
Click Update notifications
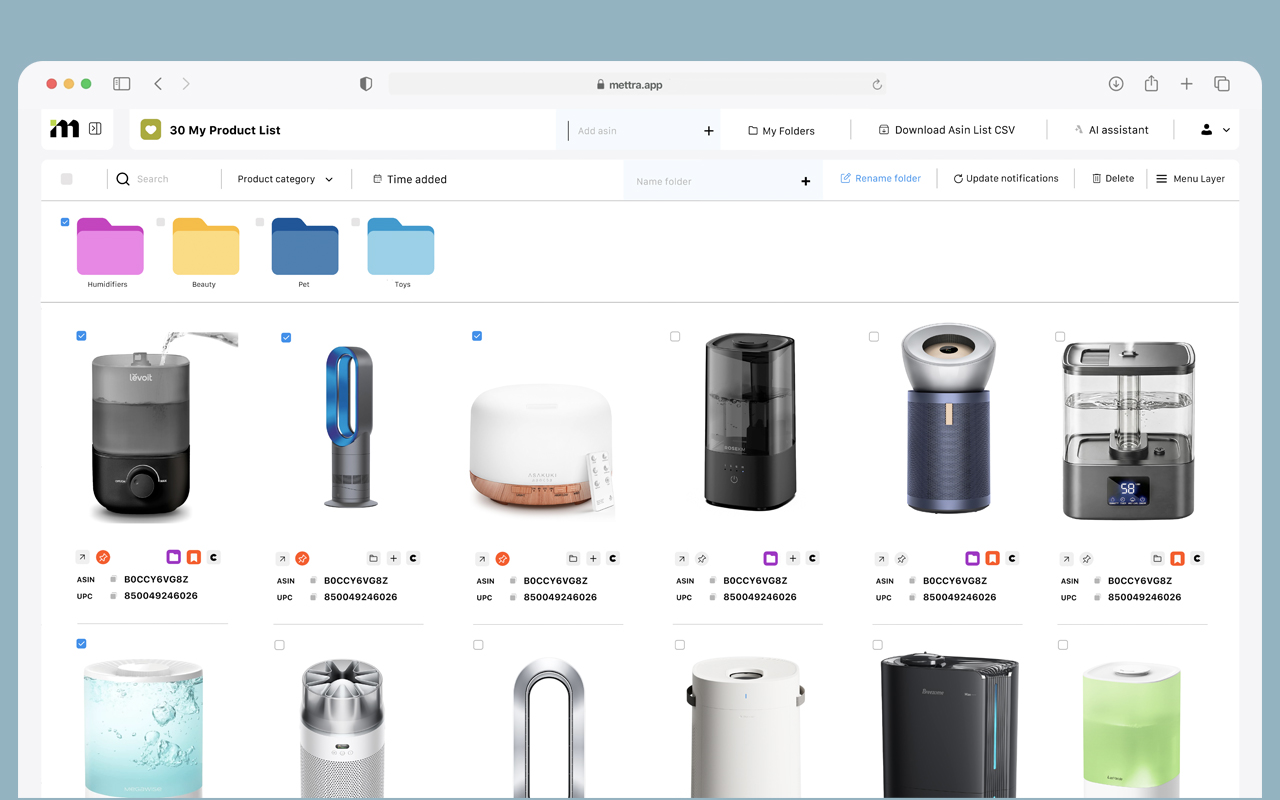click(x=1006, y=178)
